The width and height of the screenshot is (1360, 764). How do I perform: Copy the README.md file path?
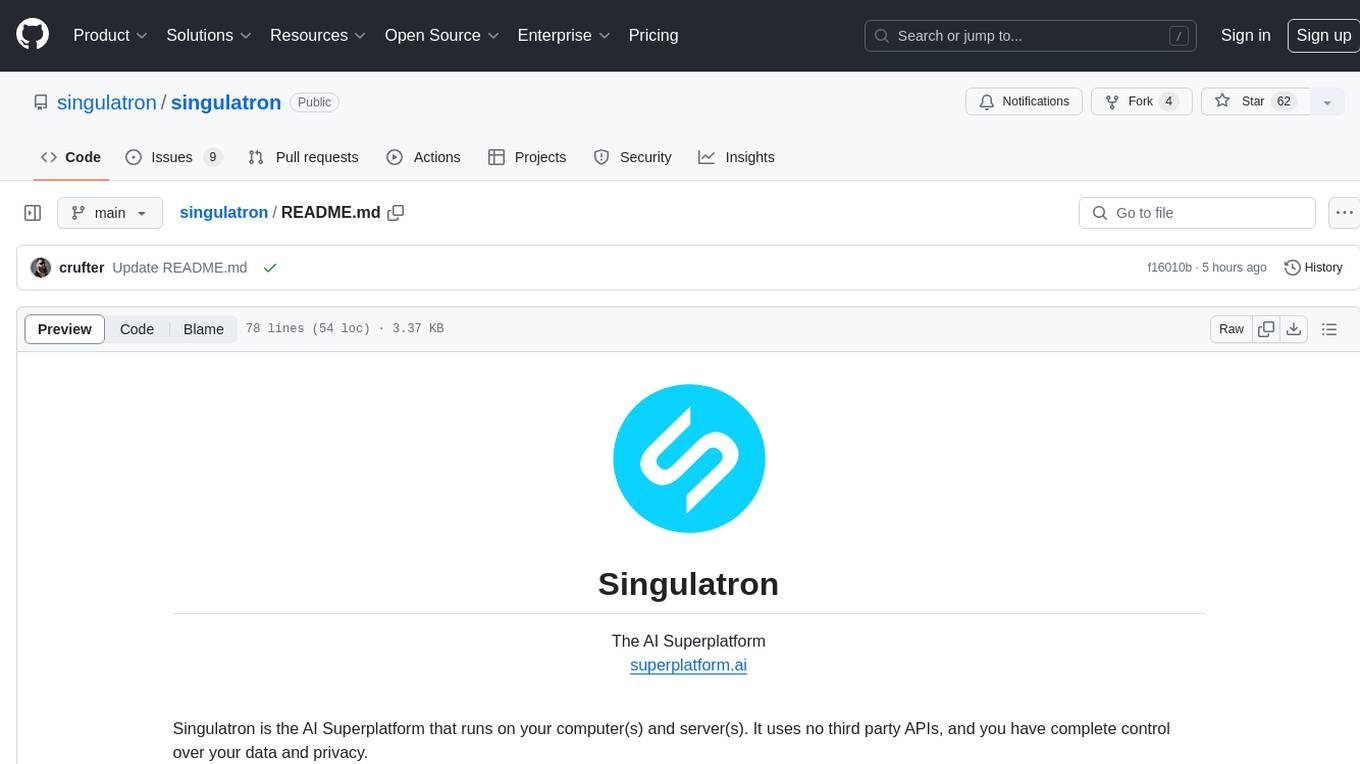point(396,213)
